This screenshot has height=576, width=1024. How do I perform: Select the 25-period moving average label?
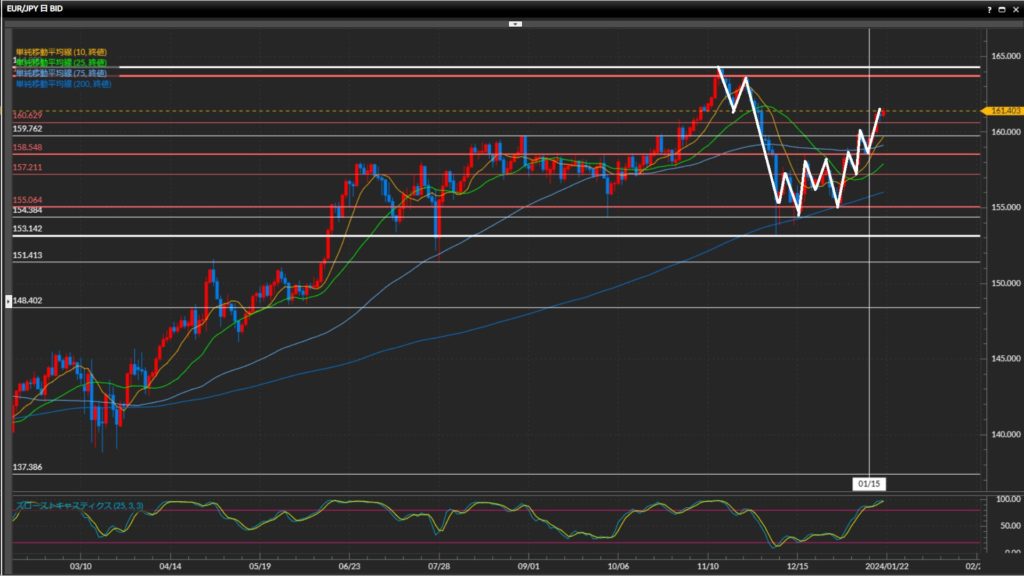tap(61, 62)
